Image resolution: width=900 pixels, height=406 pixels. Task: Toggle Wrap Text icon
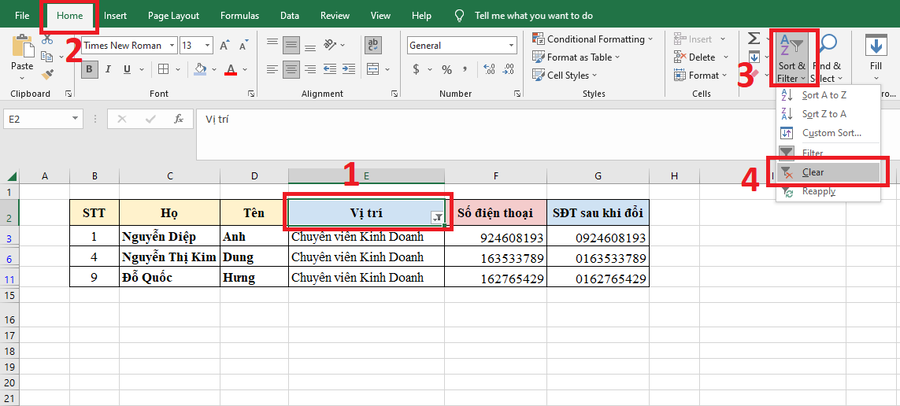tap(373, 45)
